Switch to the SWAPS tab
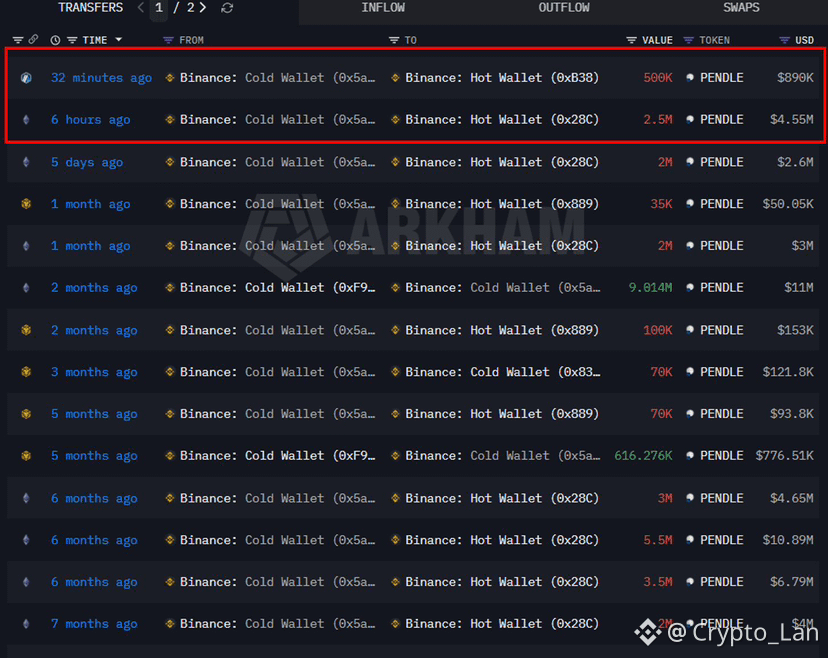This screenshot has width=828, height=658. coord(741,8)
